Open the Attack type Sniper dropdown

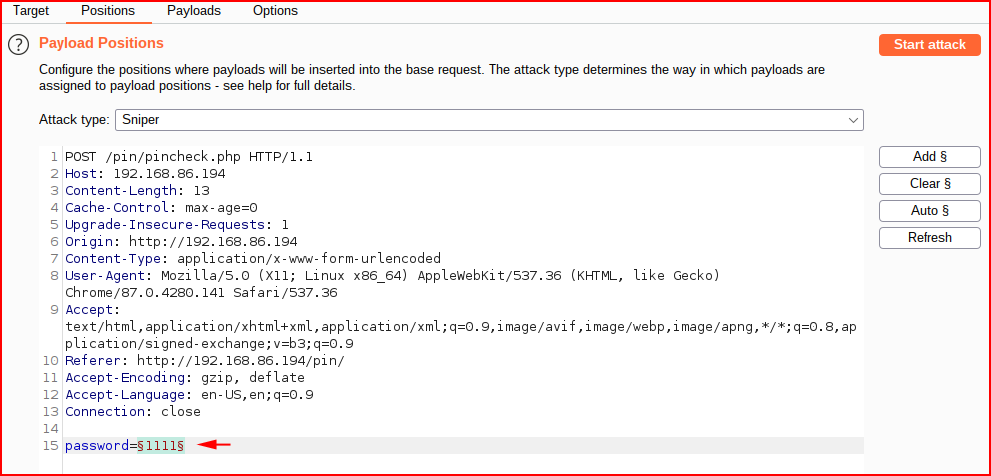pos(489,119)
